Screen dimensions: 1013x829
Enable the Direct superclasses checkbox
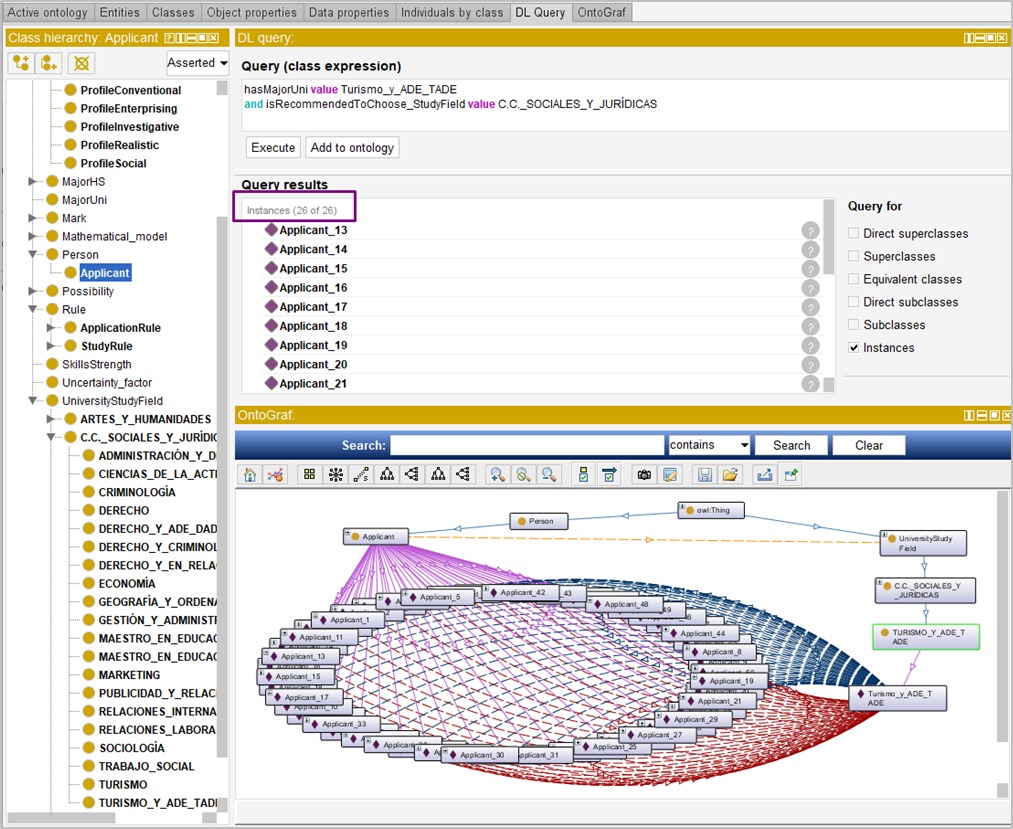coord(853,233)
